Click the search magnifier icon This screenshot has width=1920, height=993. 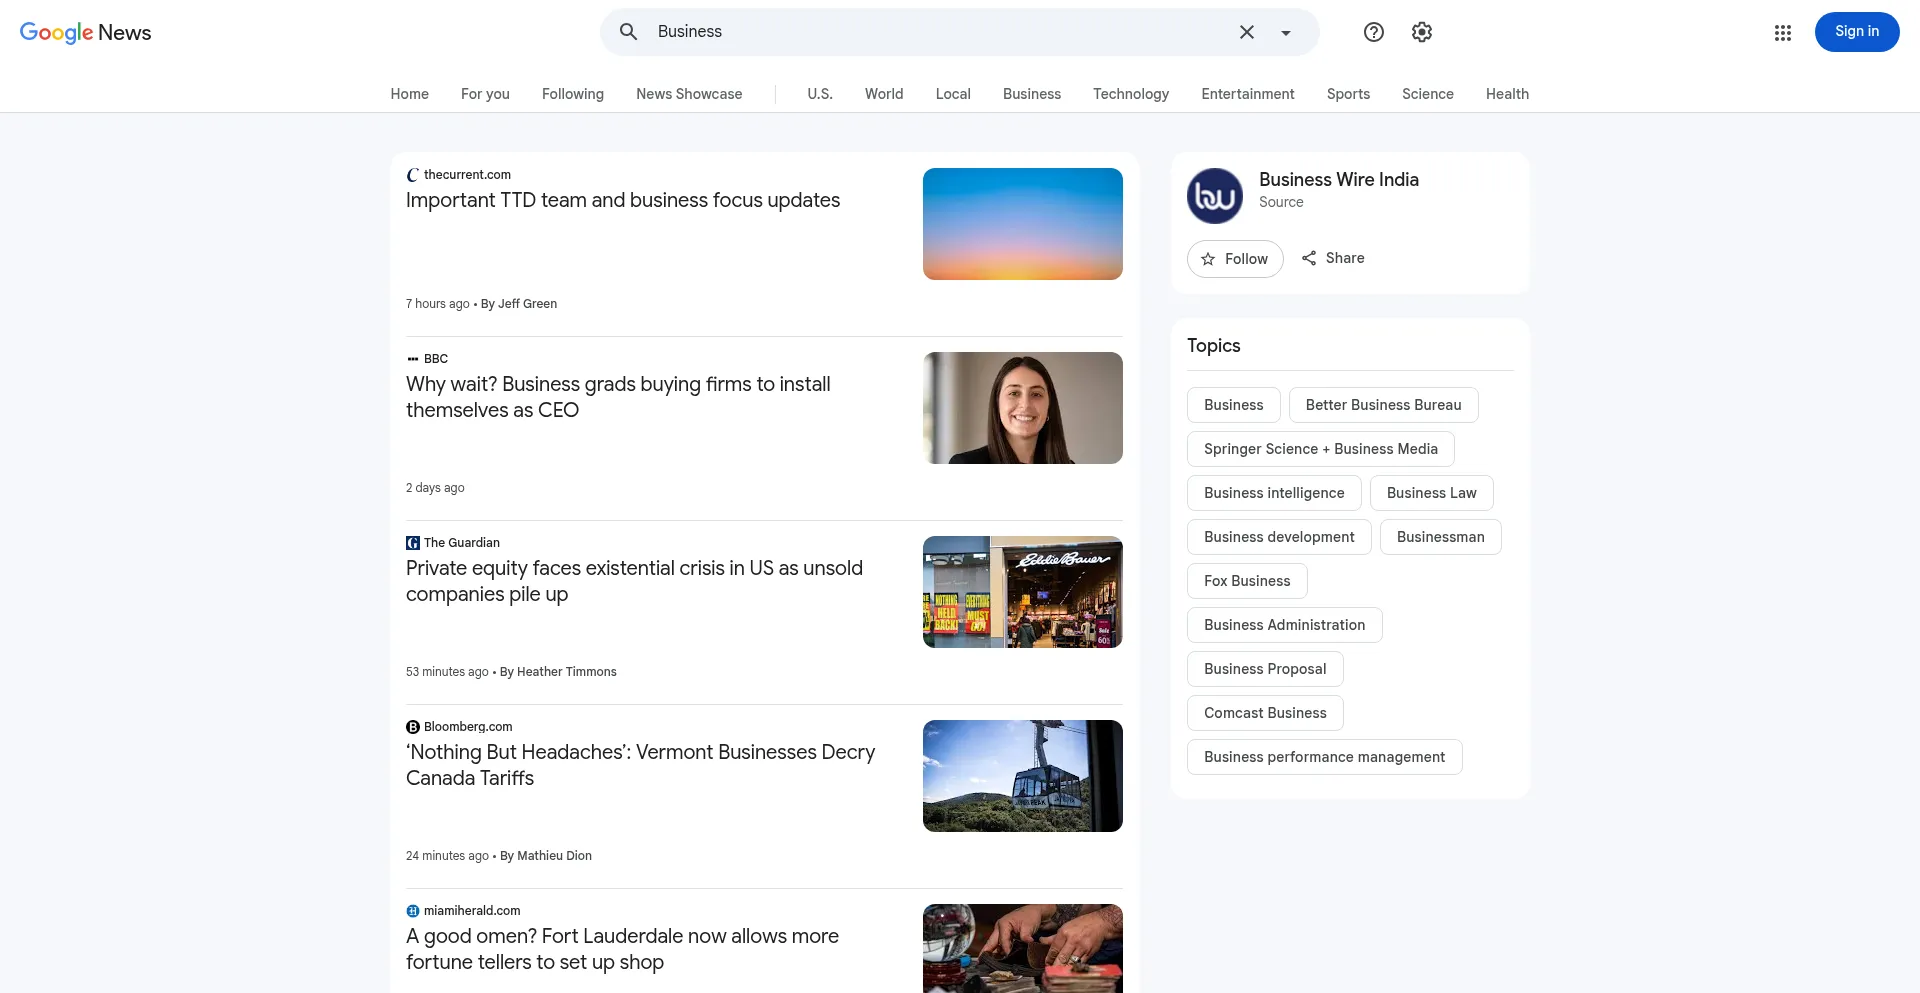point(628,32)
